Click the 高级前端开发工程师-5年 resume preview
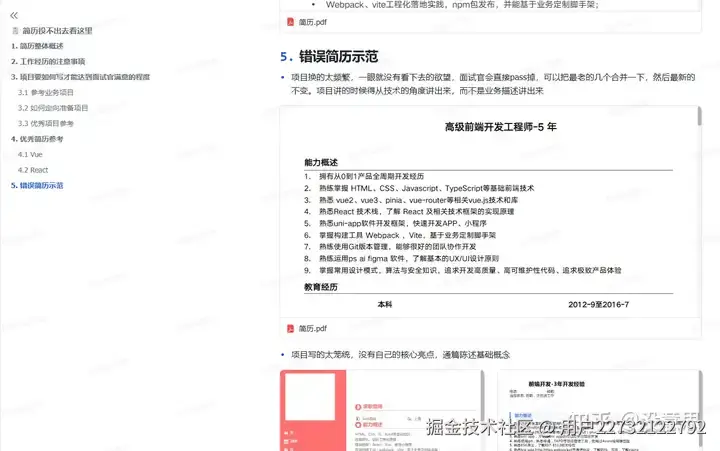 point(490,212)
